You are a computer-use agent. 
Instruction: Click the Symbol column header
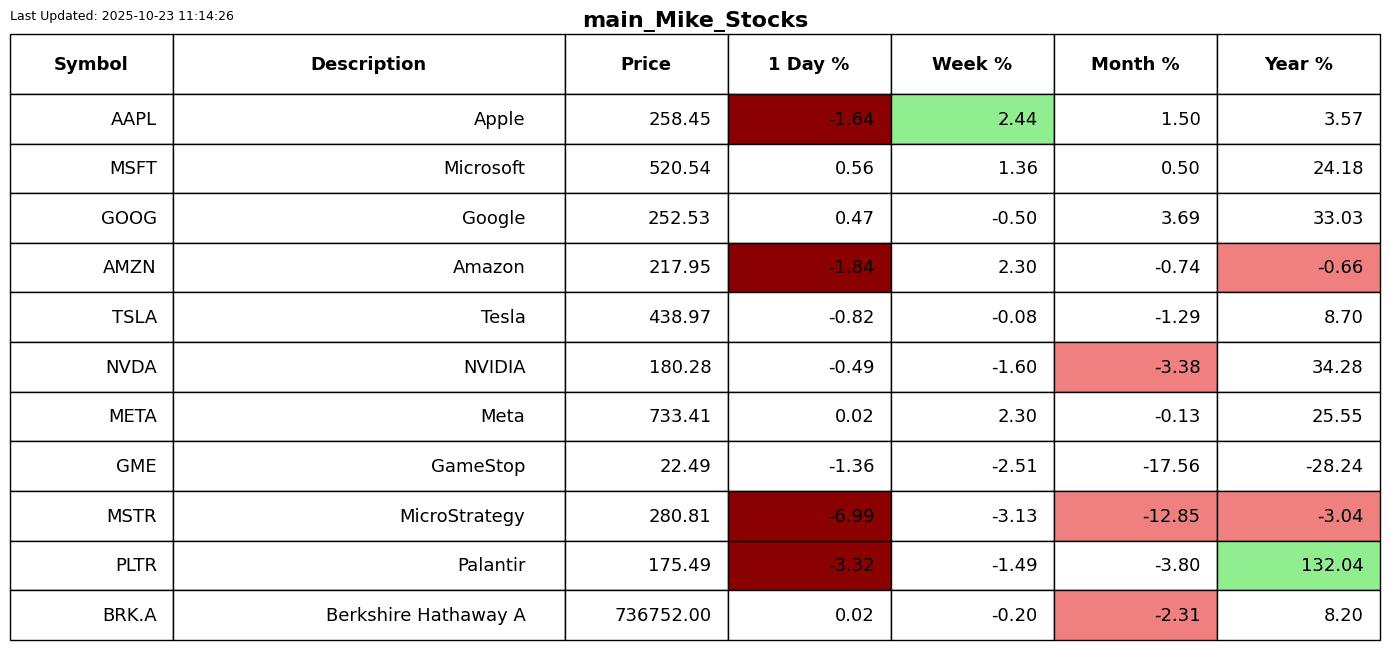coord(91,65)
